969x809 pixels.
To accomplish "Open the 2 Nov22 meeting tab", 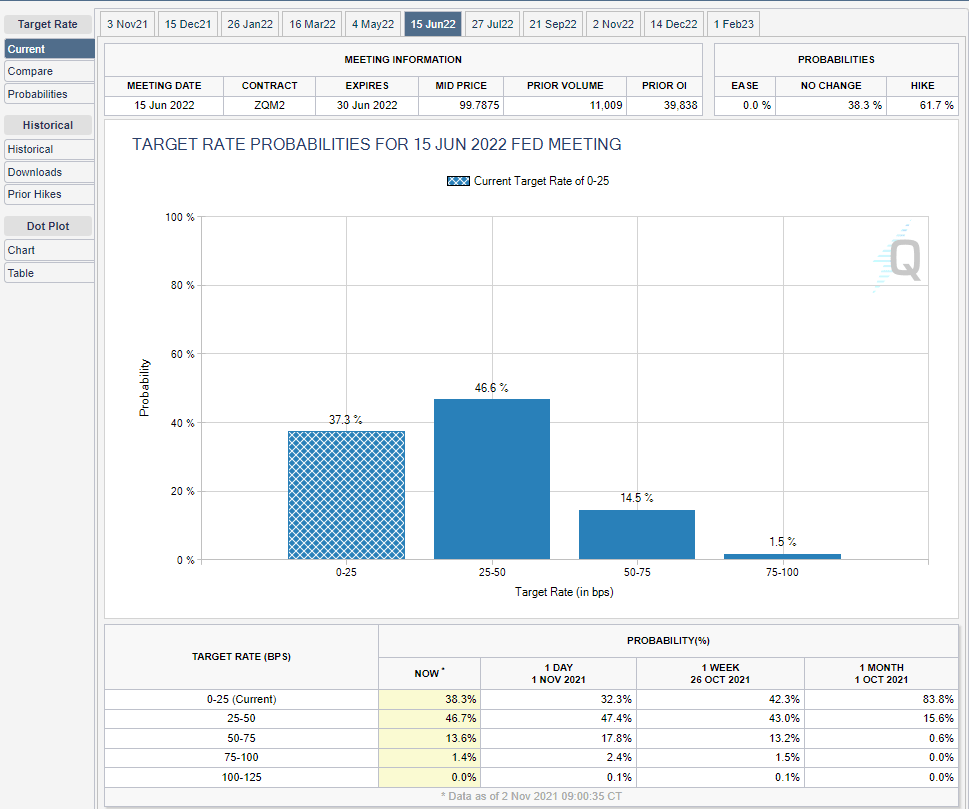I will (x=614, y=24).
